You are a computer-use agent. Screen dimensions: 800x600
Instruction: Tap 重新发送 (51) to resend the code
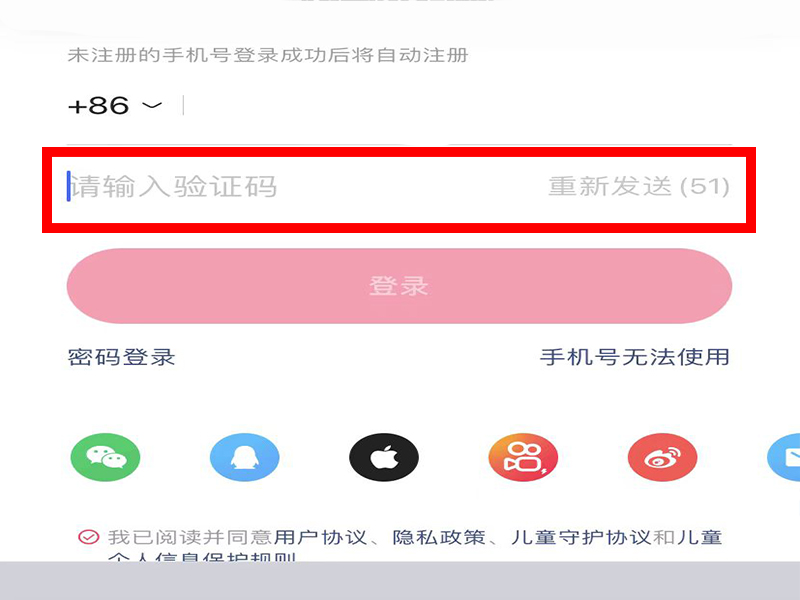(639, 186)
